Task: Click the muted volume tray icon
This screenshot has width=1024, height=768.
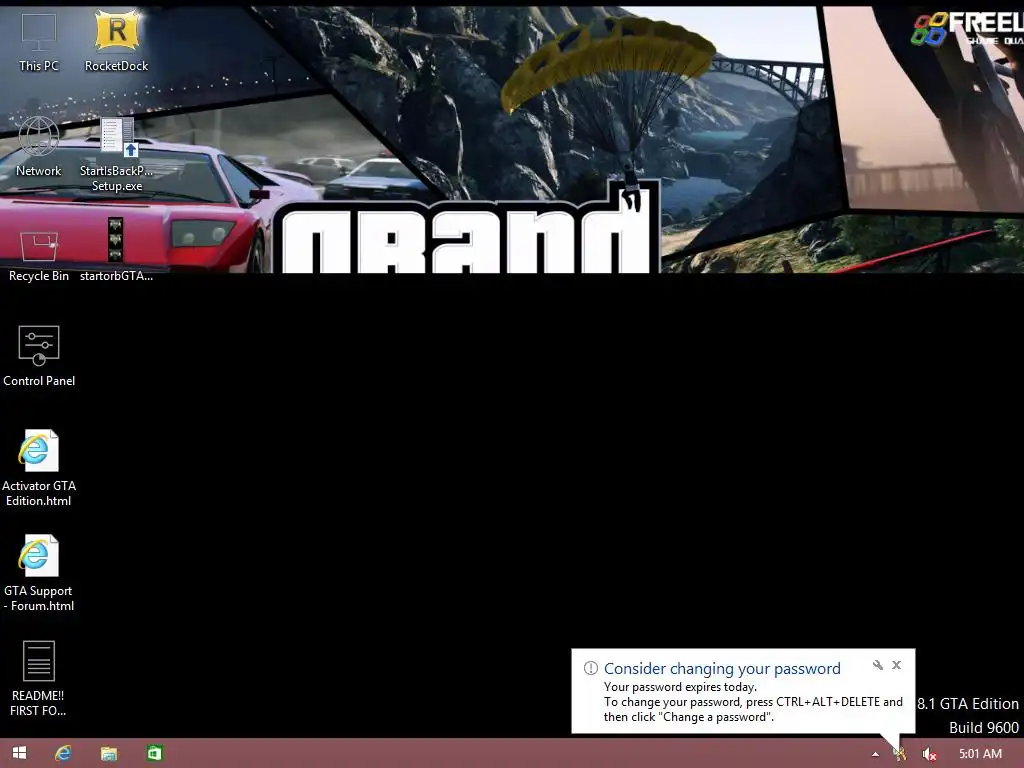Action: coord(929,754)
